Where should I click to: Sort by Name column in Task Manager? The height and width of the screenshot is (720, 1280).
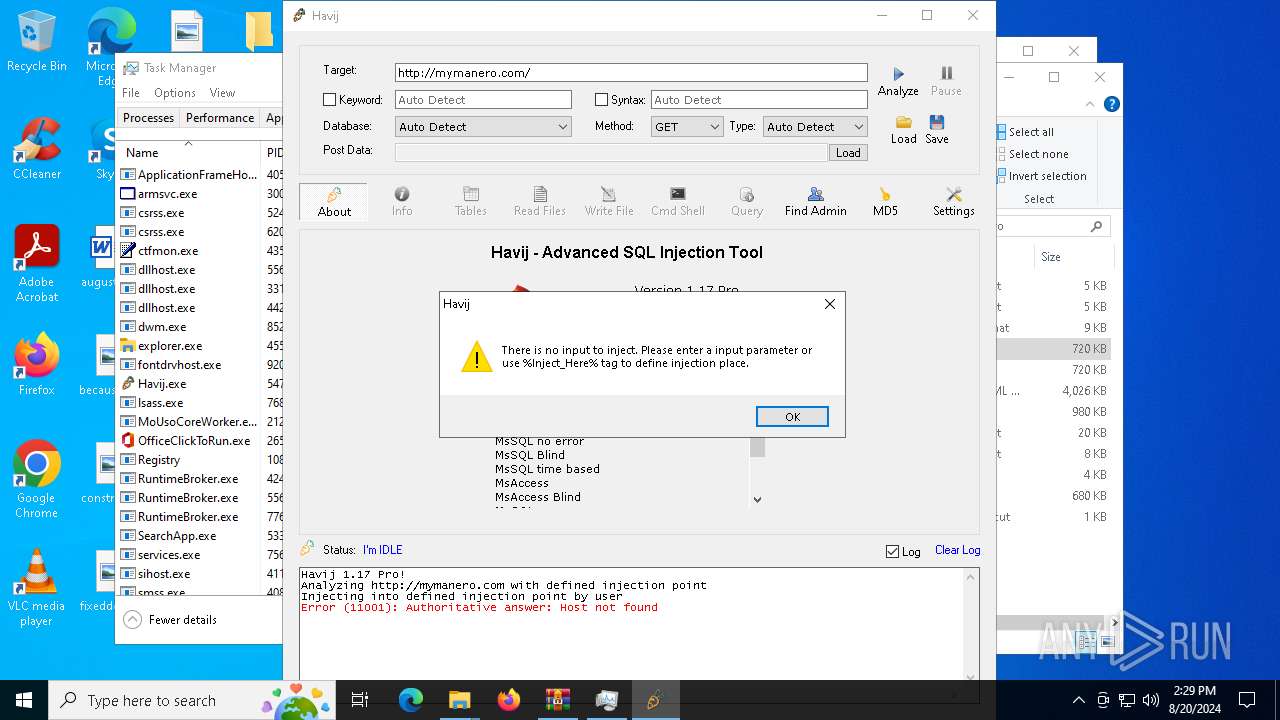click(x=142, y=153)
